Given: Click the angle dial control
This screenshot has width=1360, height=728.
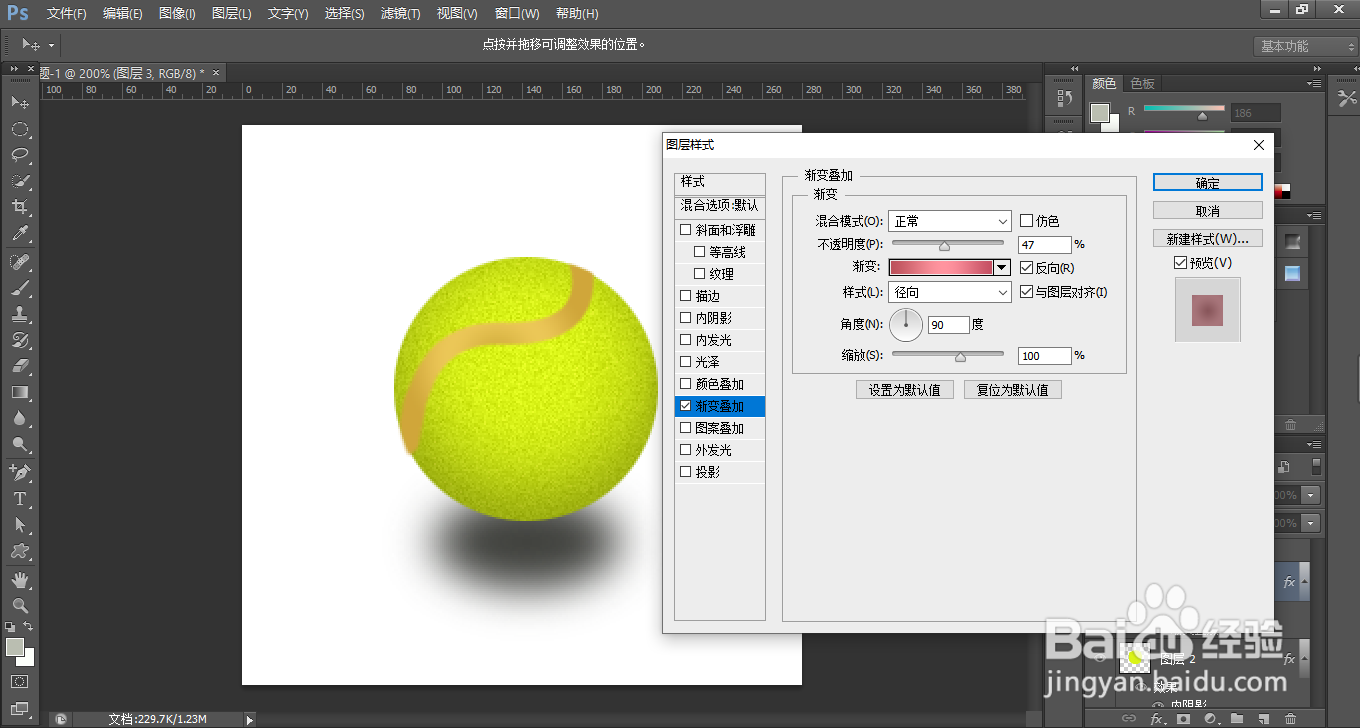Looking at the screenshot, I should (906, 324).
